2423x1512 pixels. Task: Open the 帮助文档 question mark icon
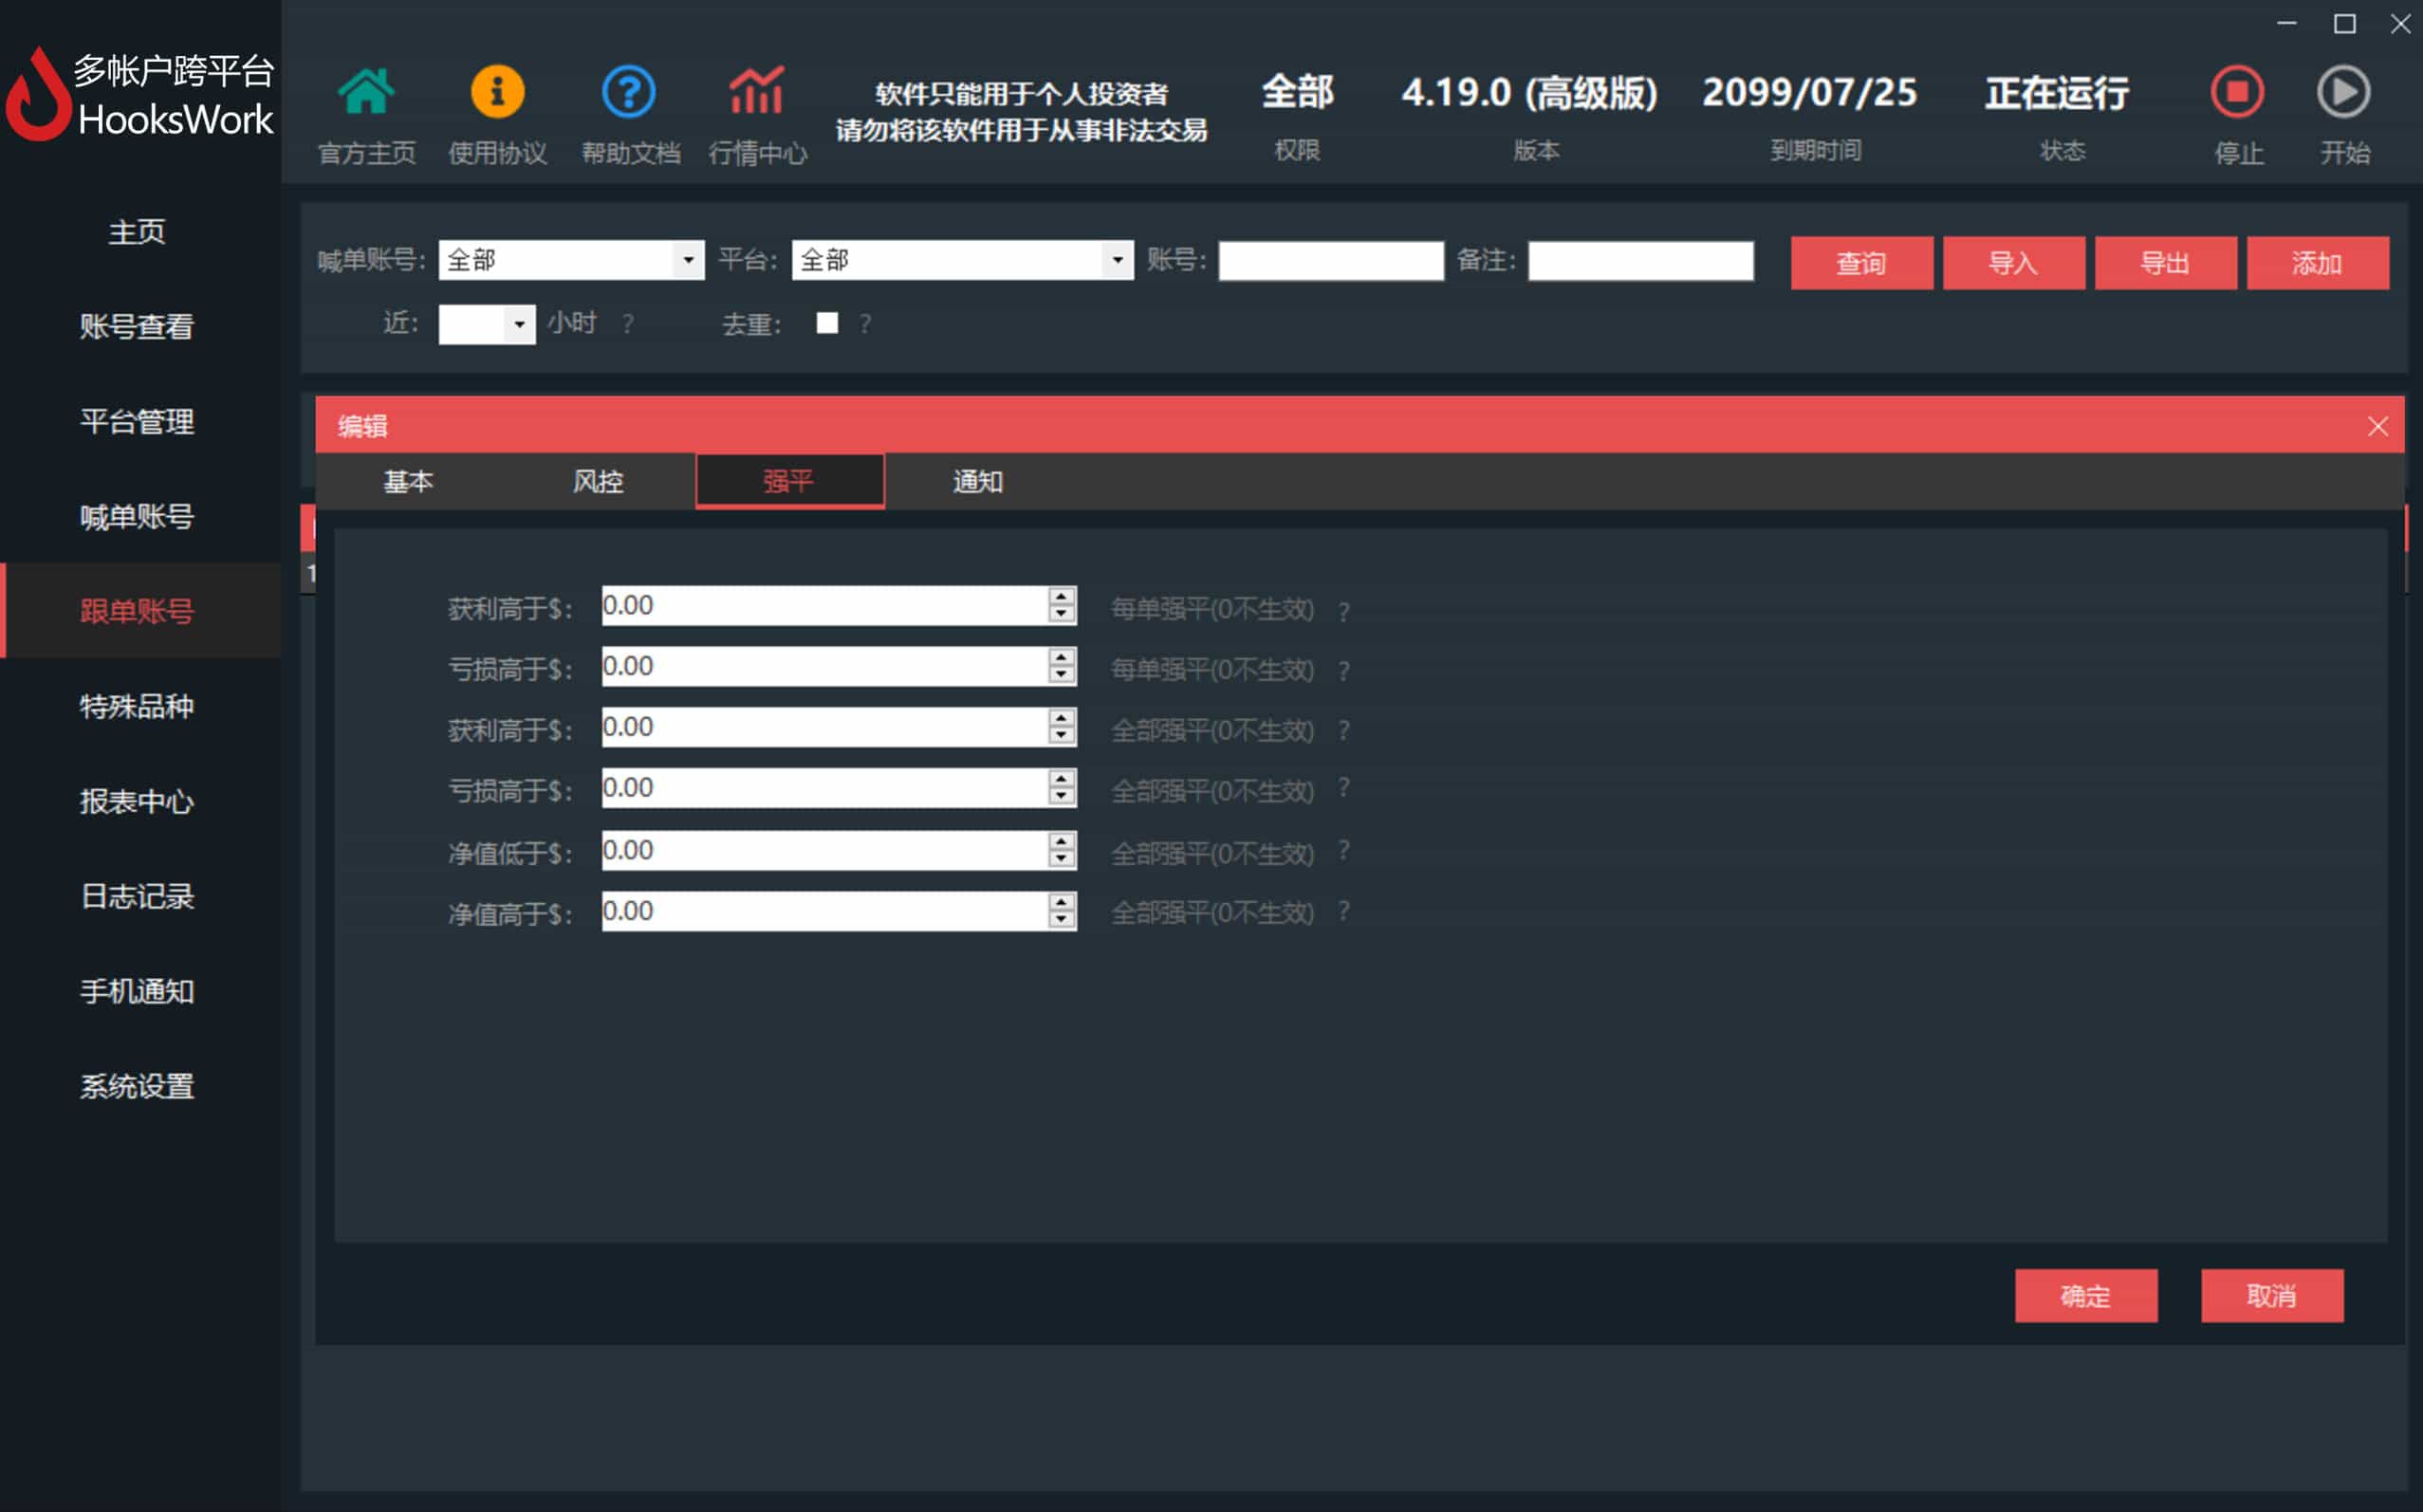tap(629, 92)
